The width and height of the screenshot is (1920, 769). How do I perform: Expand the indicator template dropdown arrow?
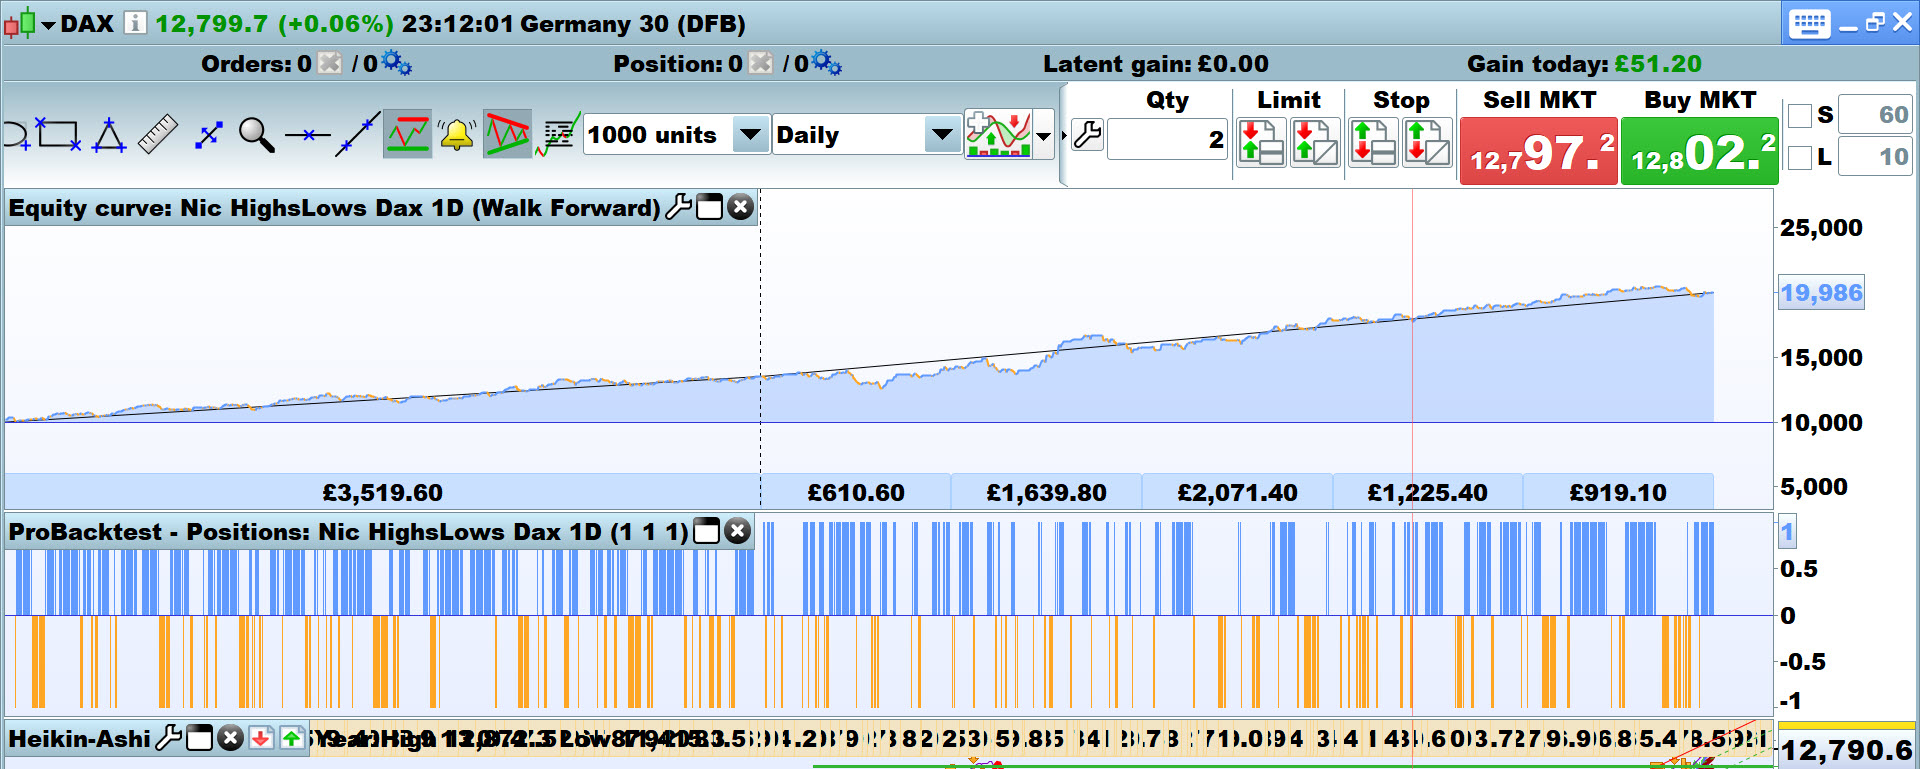[1044, 135]
